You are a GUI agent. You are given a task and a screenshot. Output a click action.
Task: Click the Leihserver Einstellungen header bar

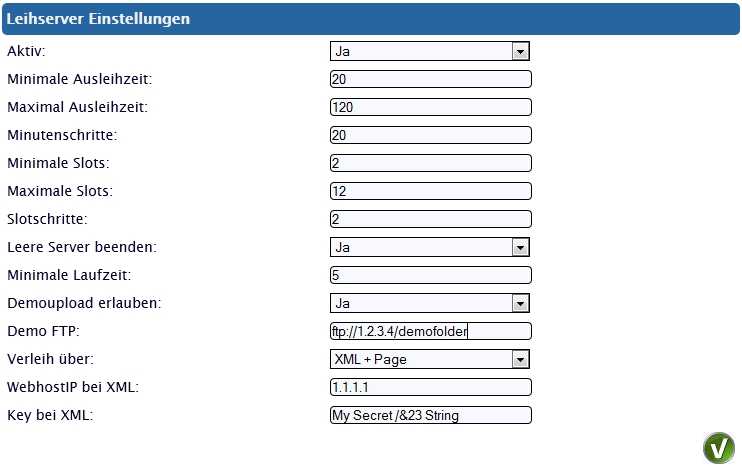[371, 19]
